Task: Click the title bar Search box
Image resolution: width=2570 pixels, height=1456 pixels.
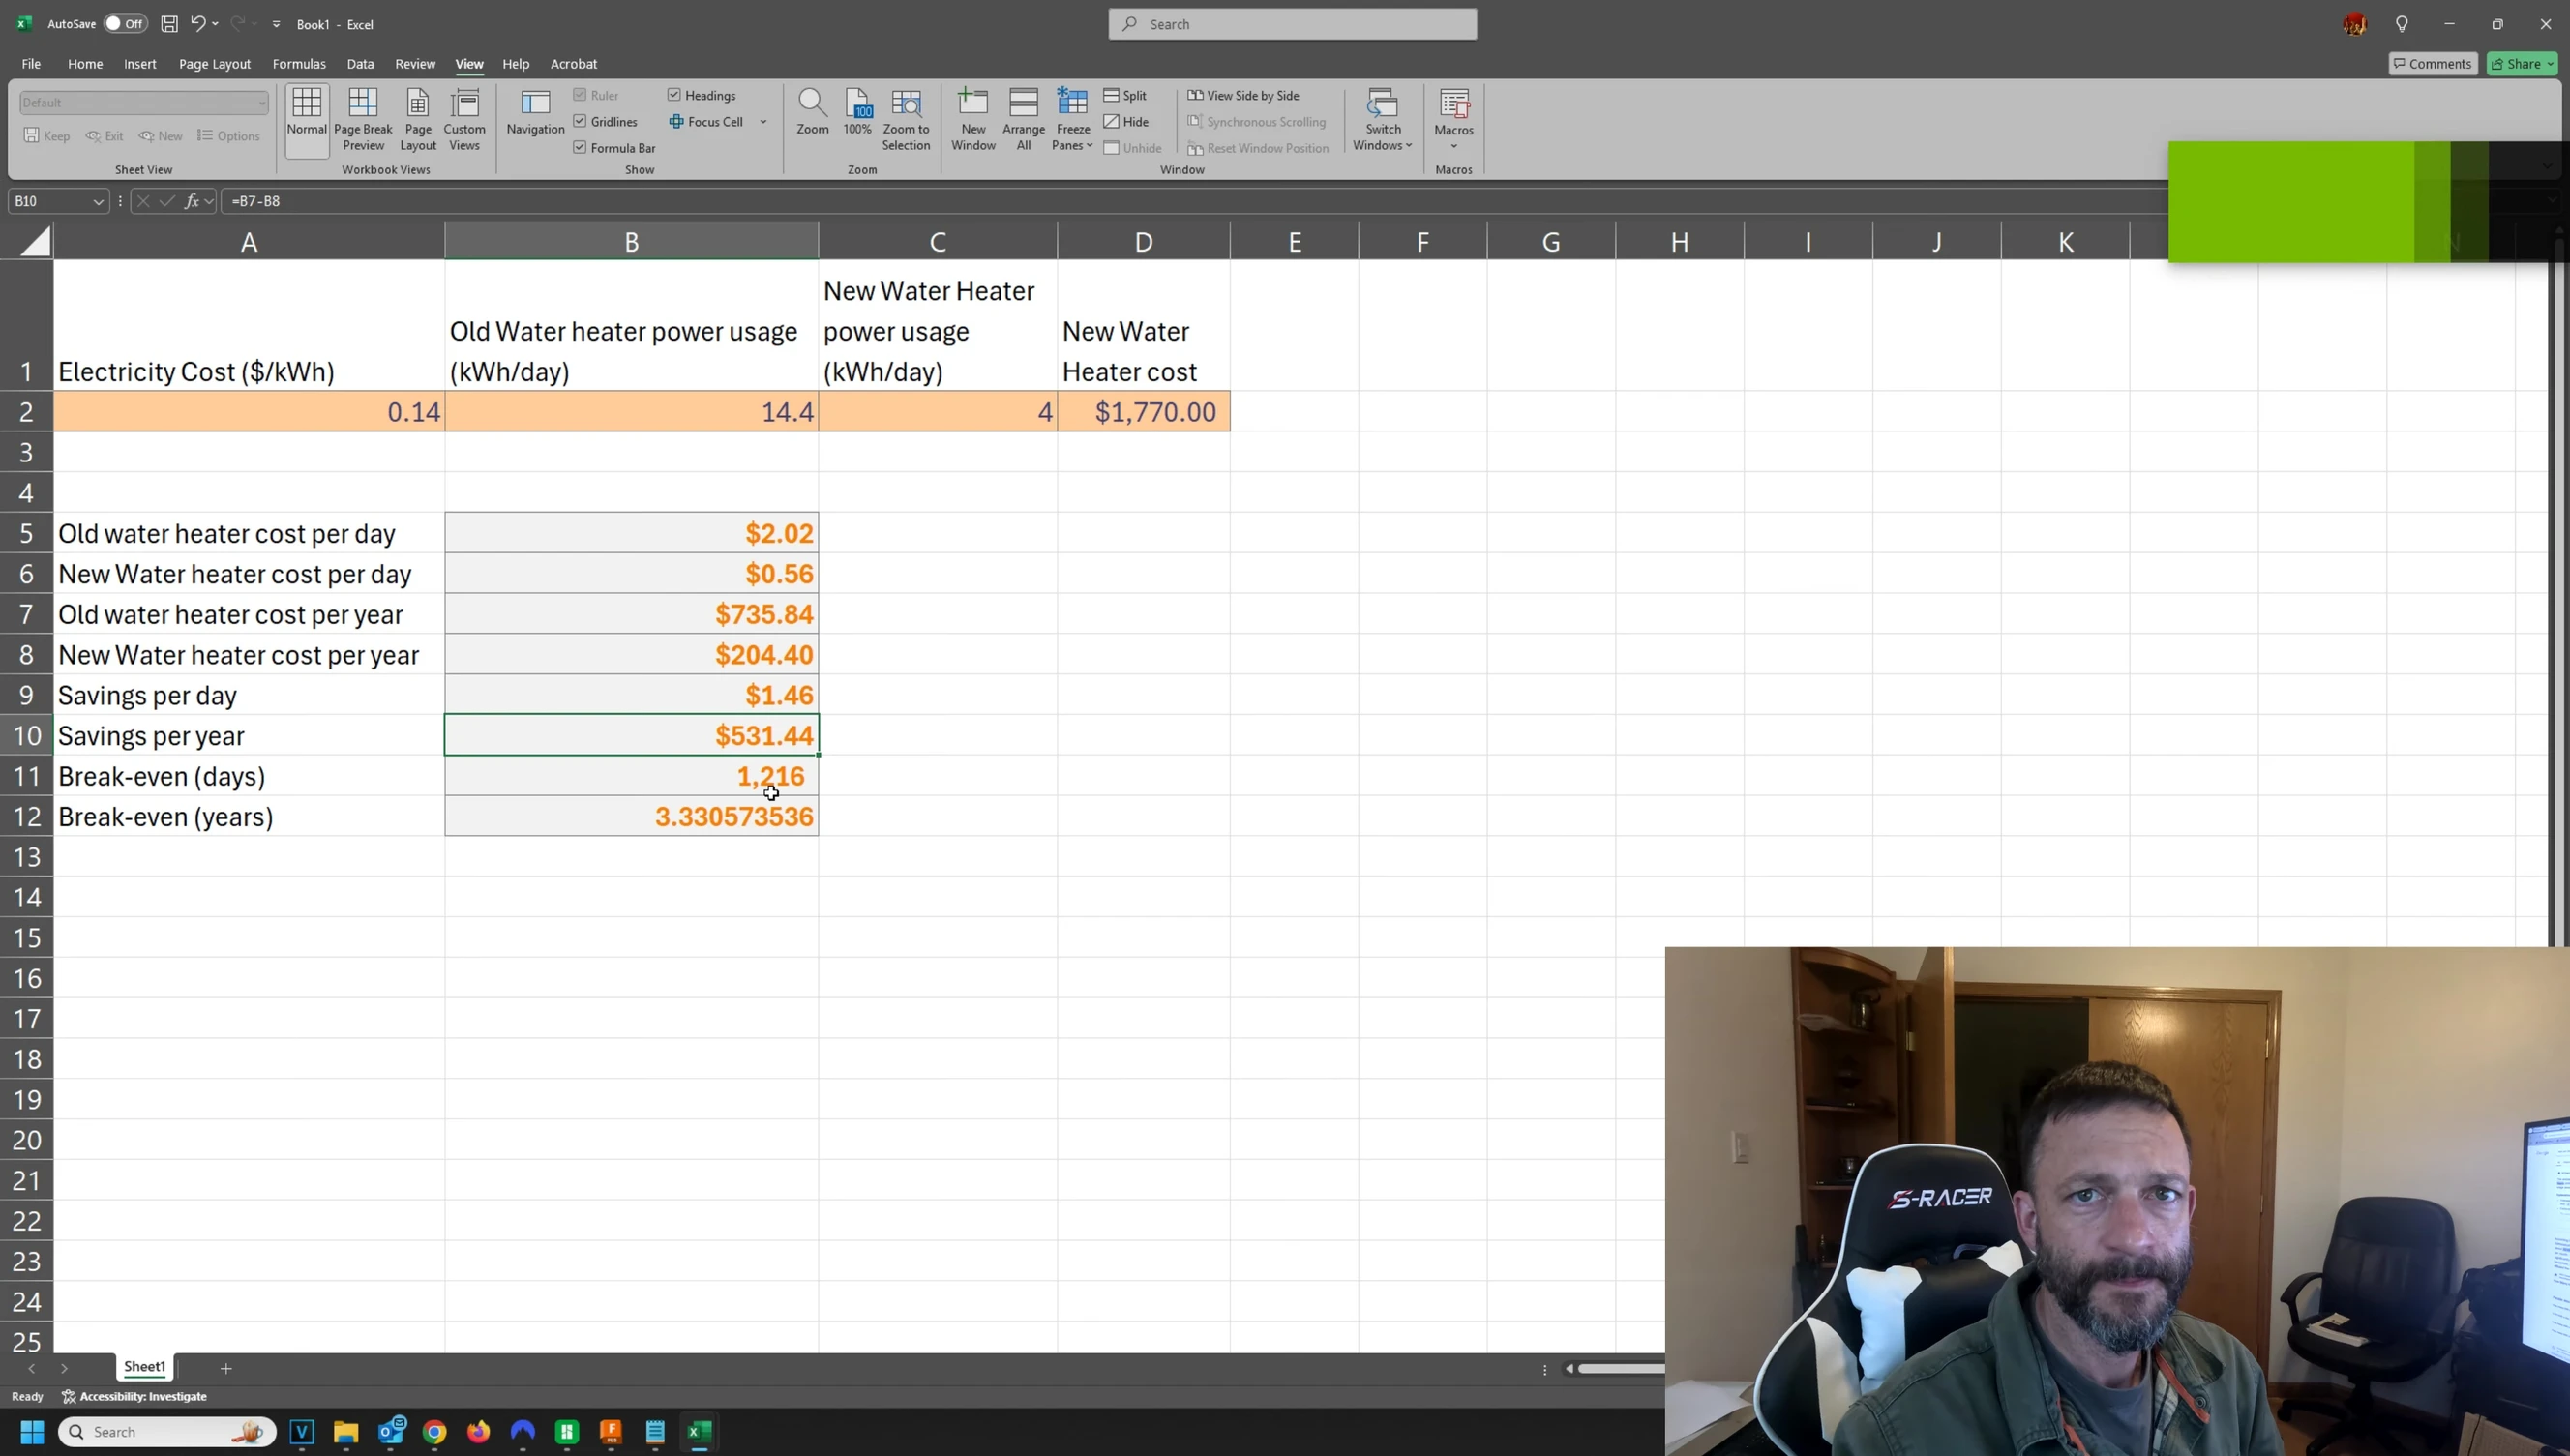Action: point(1292,24)
